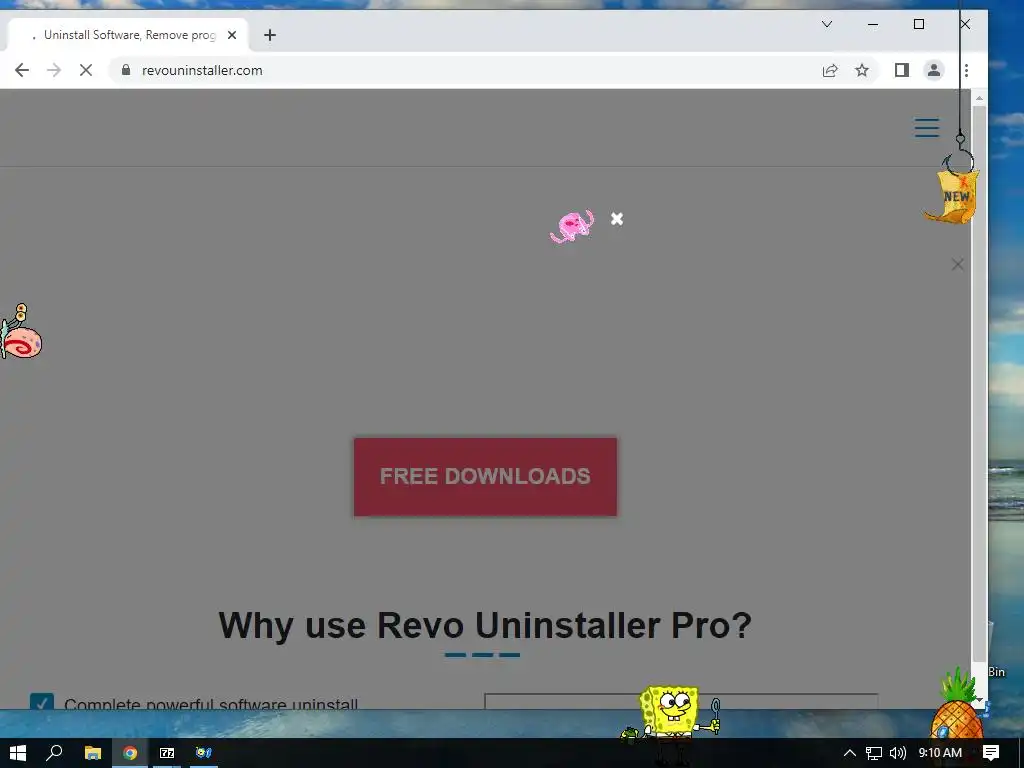Open a new tab
This screenshot has width=1024, height=768.
270,35
